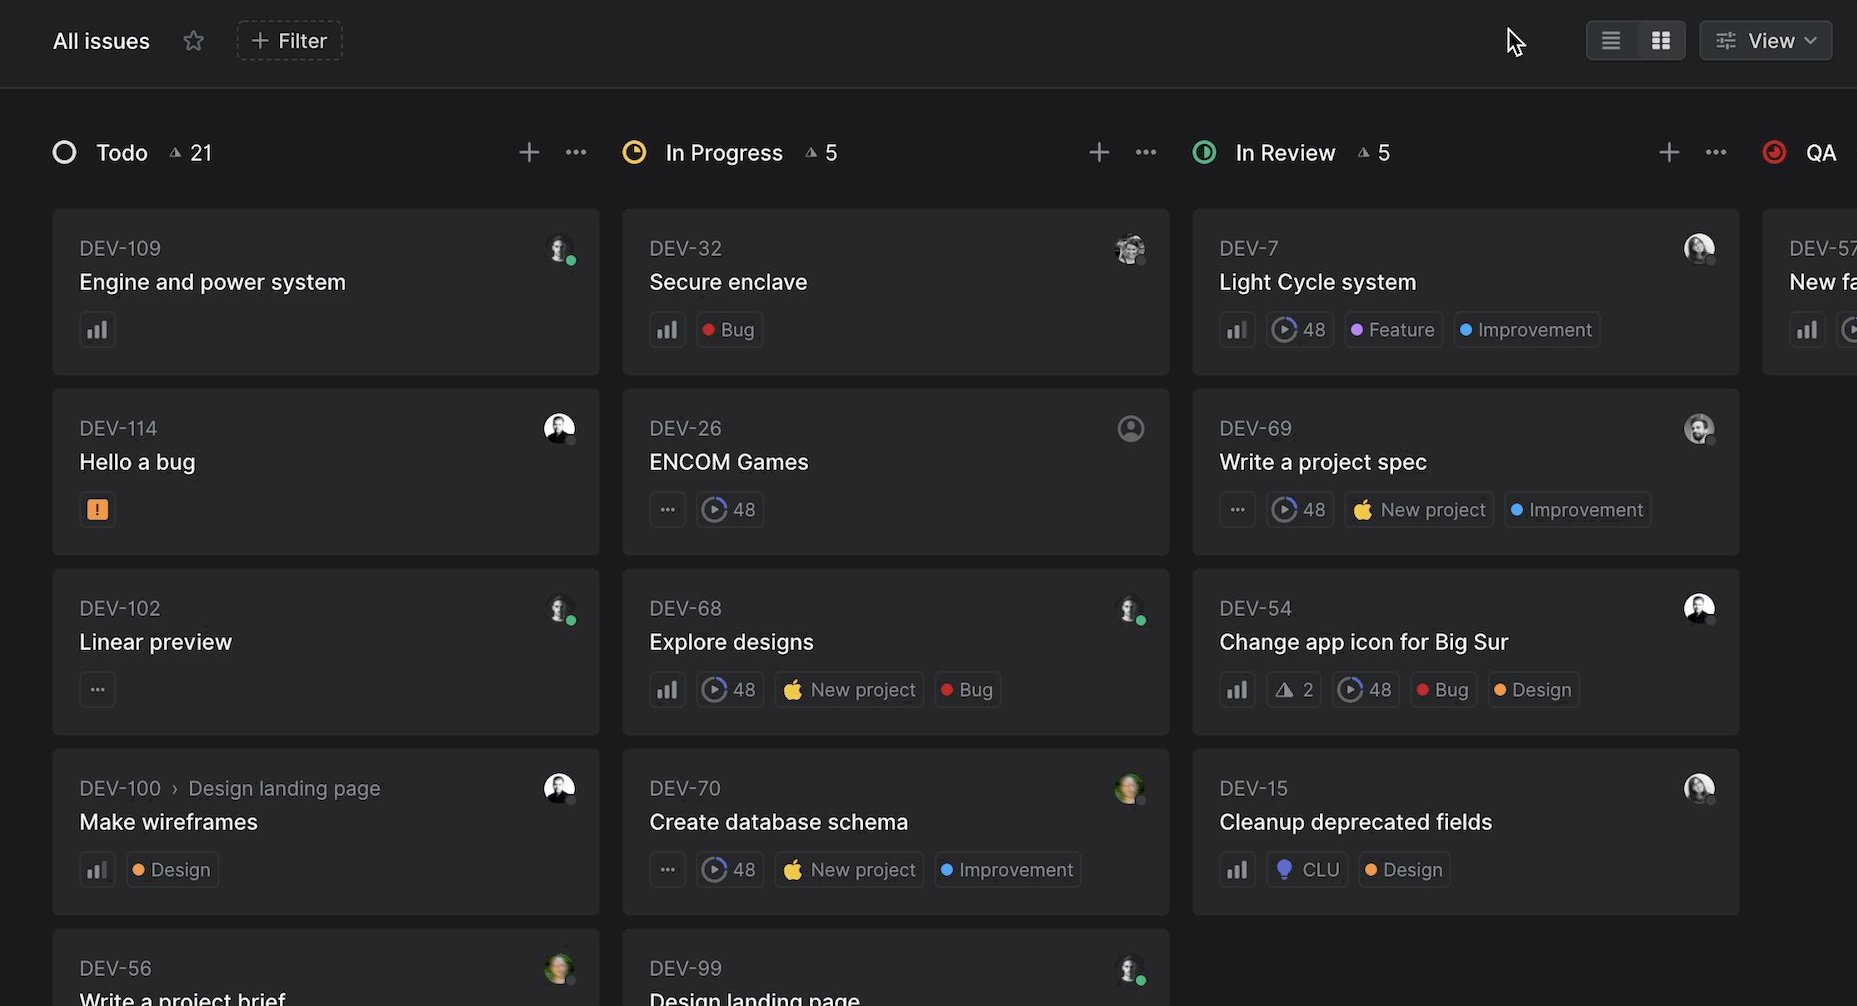Viewport: 1857px width, 1006px height.
Task: Click the Bug label toggle on DEV-32
Action: tap(728, 329)
